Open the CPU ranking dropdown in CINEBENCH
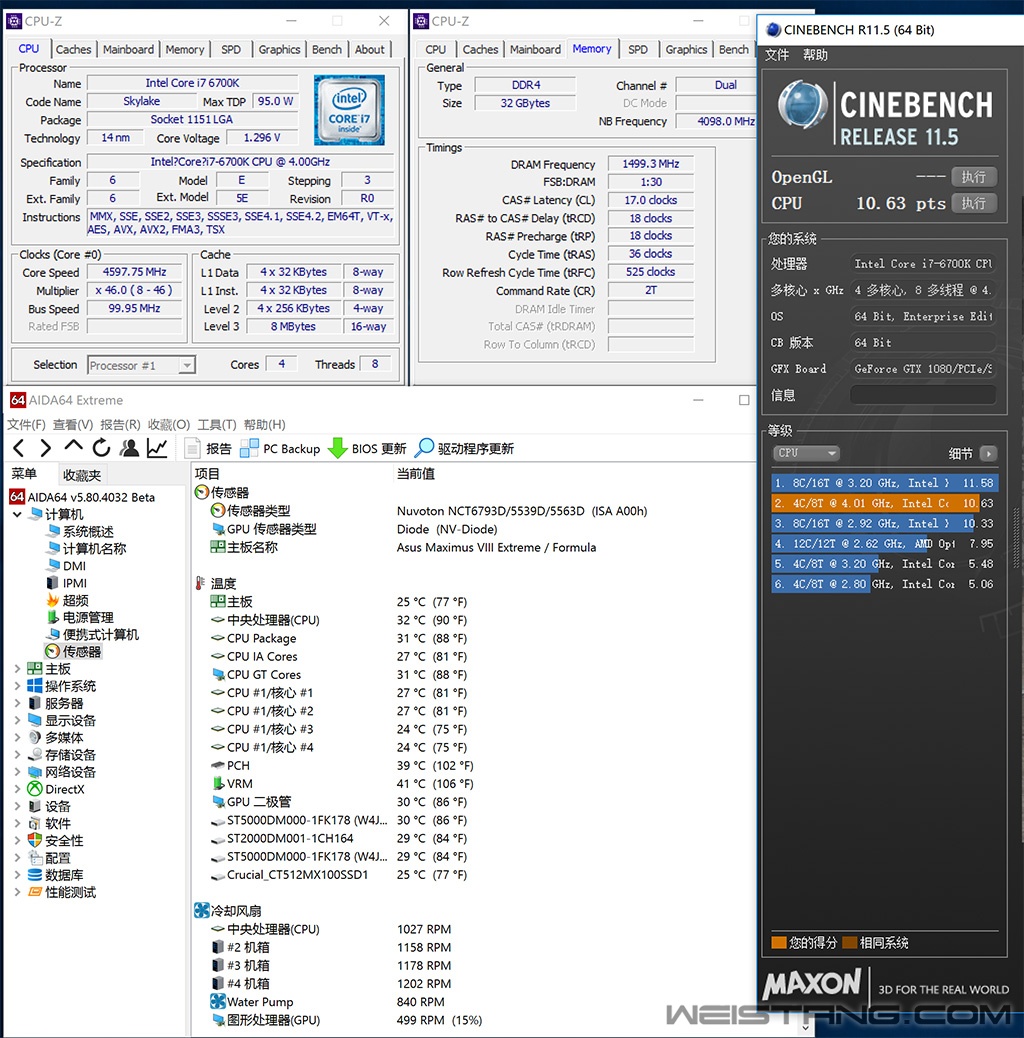This screenshot has width=1024, height=1038. pos(806,453)
